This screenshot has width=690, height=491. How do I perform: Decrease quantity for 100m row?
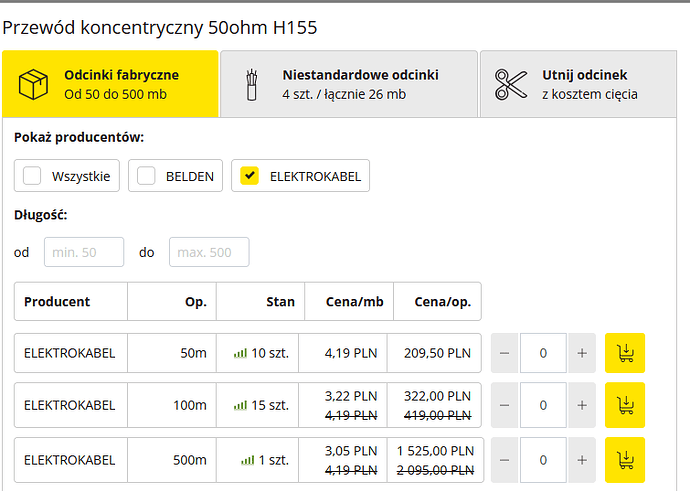pyautogui.click(x=505, y=405)
